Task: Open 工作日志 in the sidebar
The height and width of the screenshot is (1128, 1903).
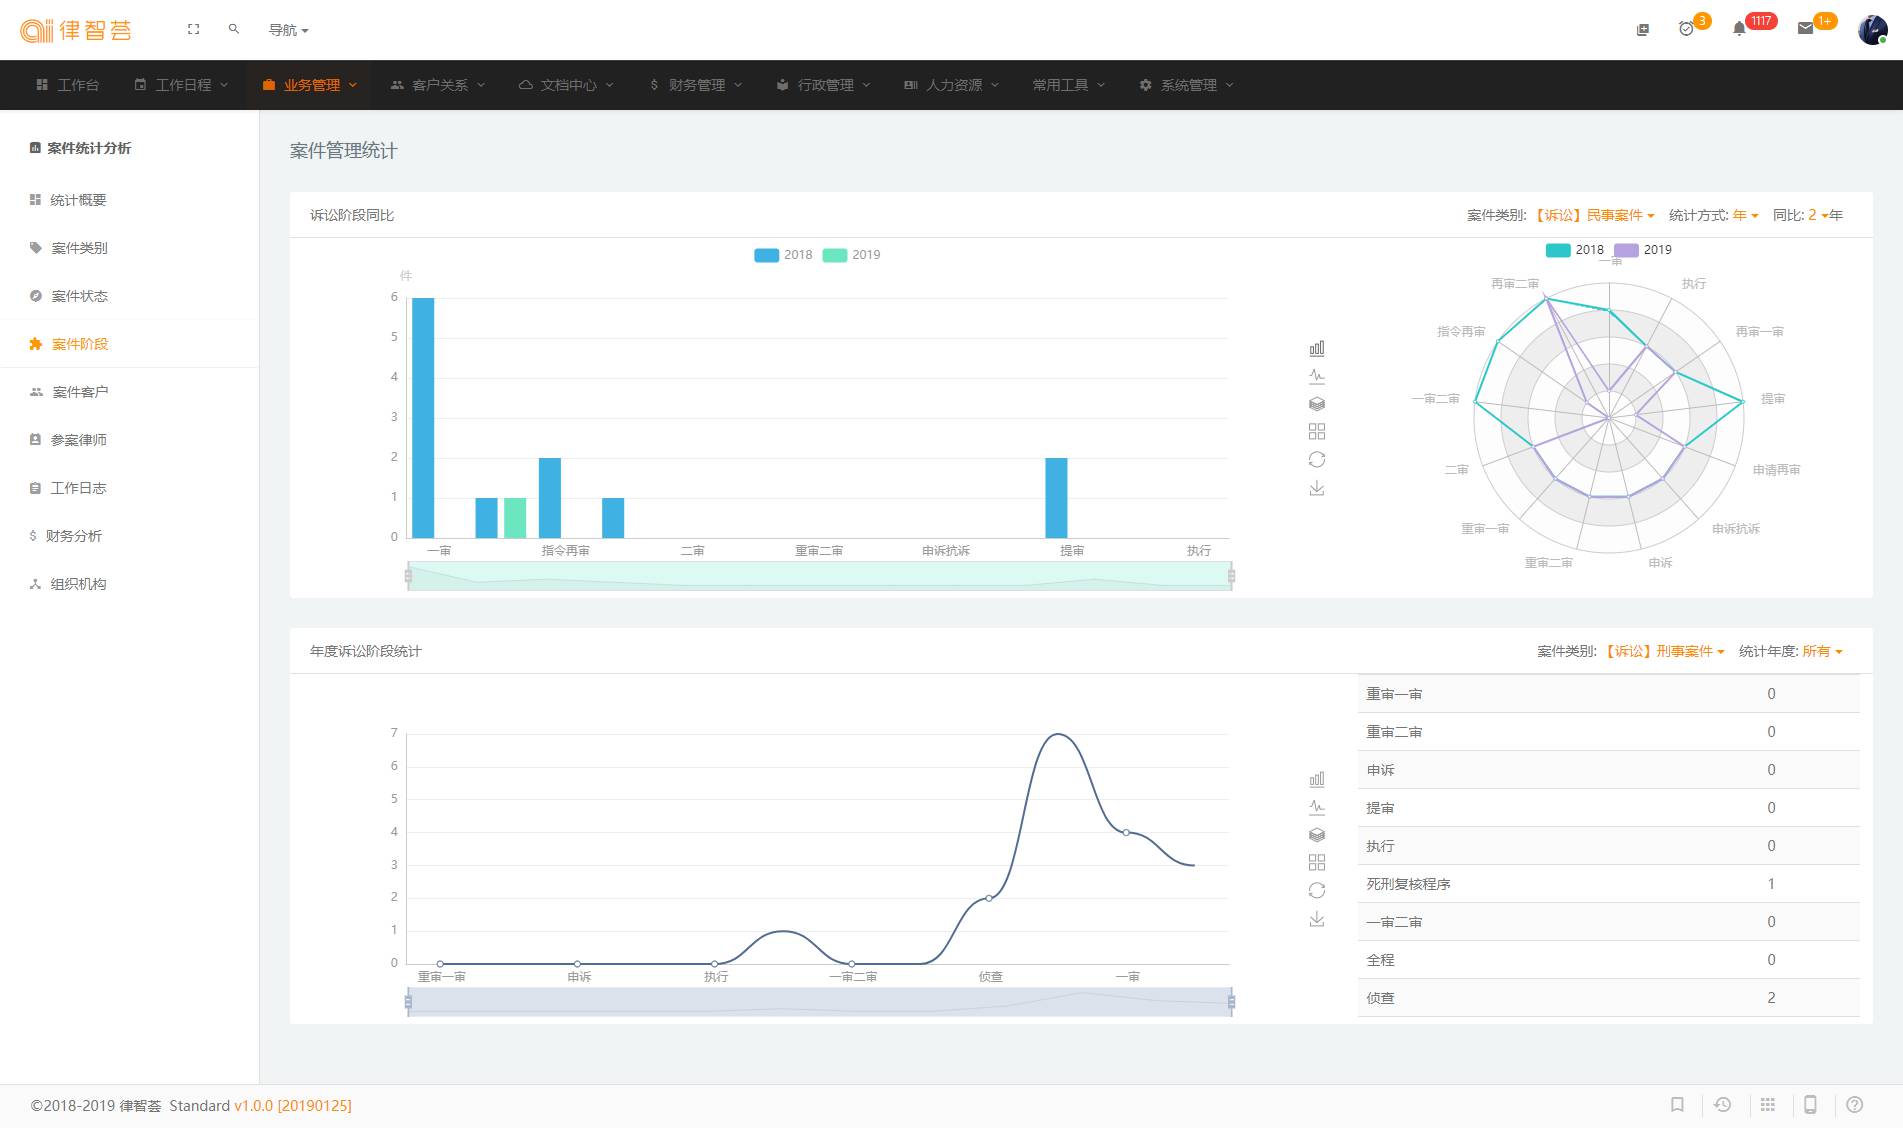Action: (78, 488)
